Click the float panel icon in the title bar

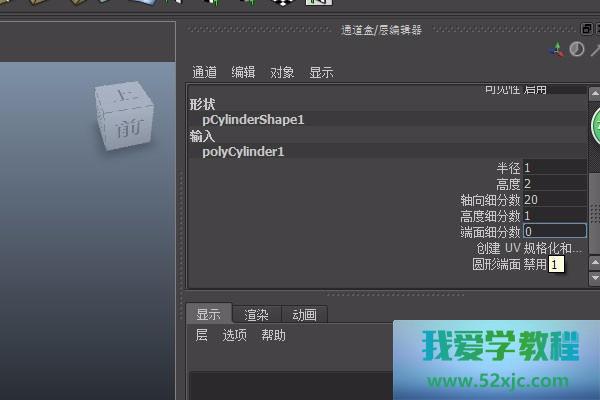click(x=587, y=30)
